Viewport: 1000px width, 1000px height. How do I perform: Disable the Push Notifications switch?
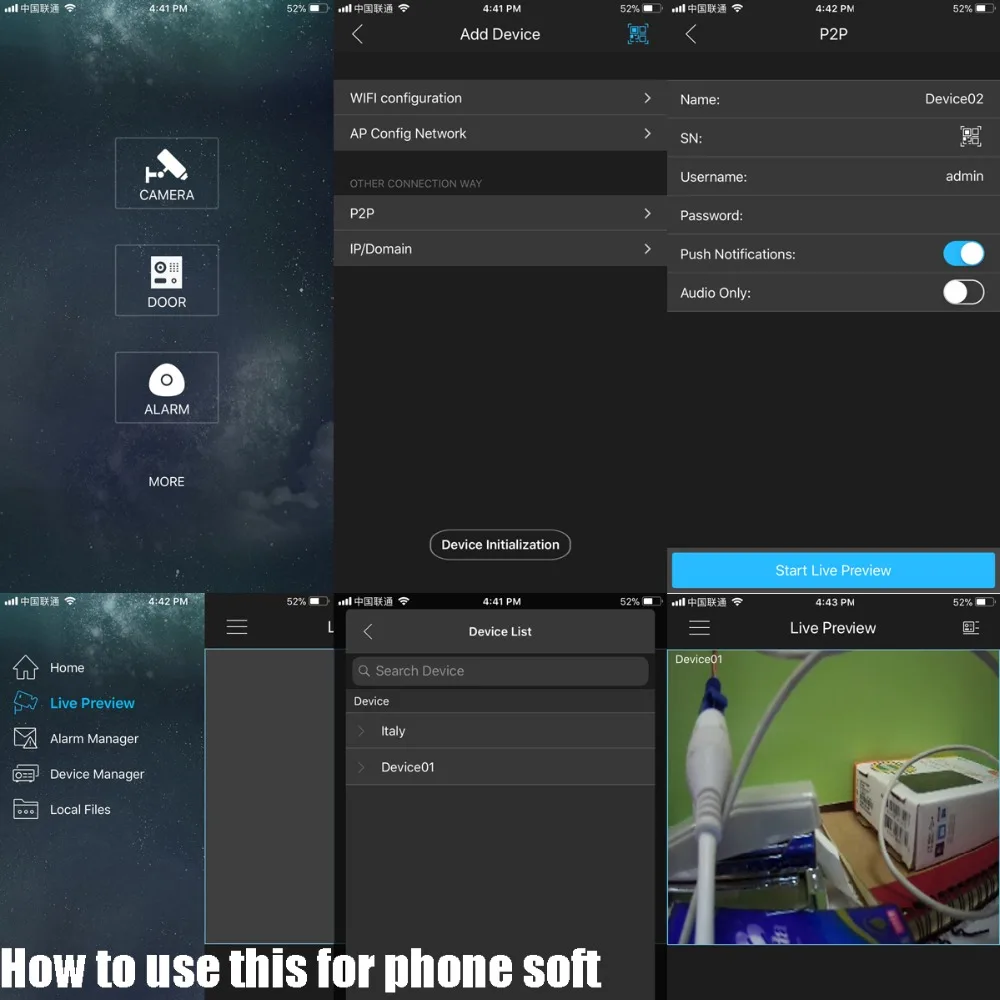pyautogui.click(x=963, y=254)
